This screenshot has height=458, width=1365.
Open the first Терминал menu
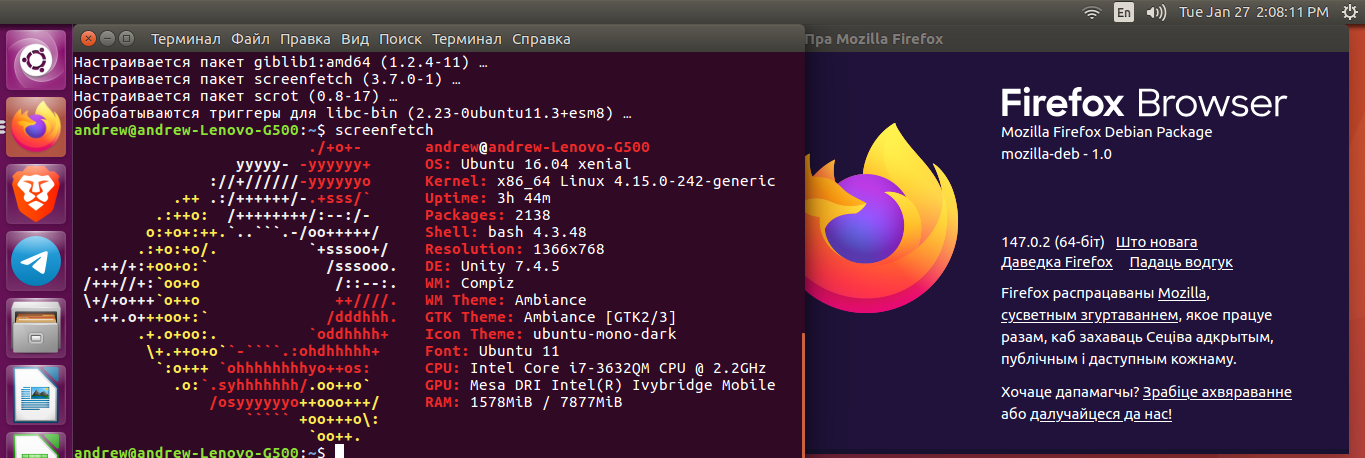(x=185, y=39)
